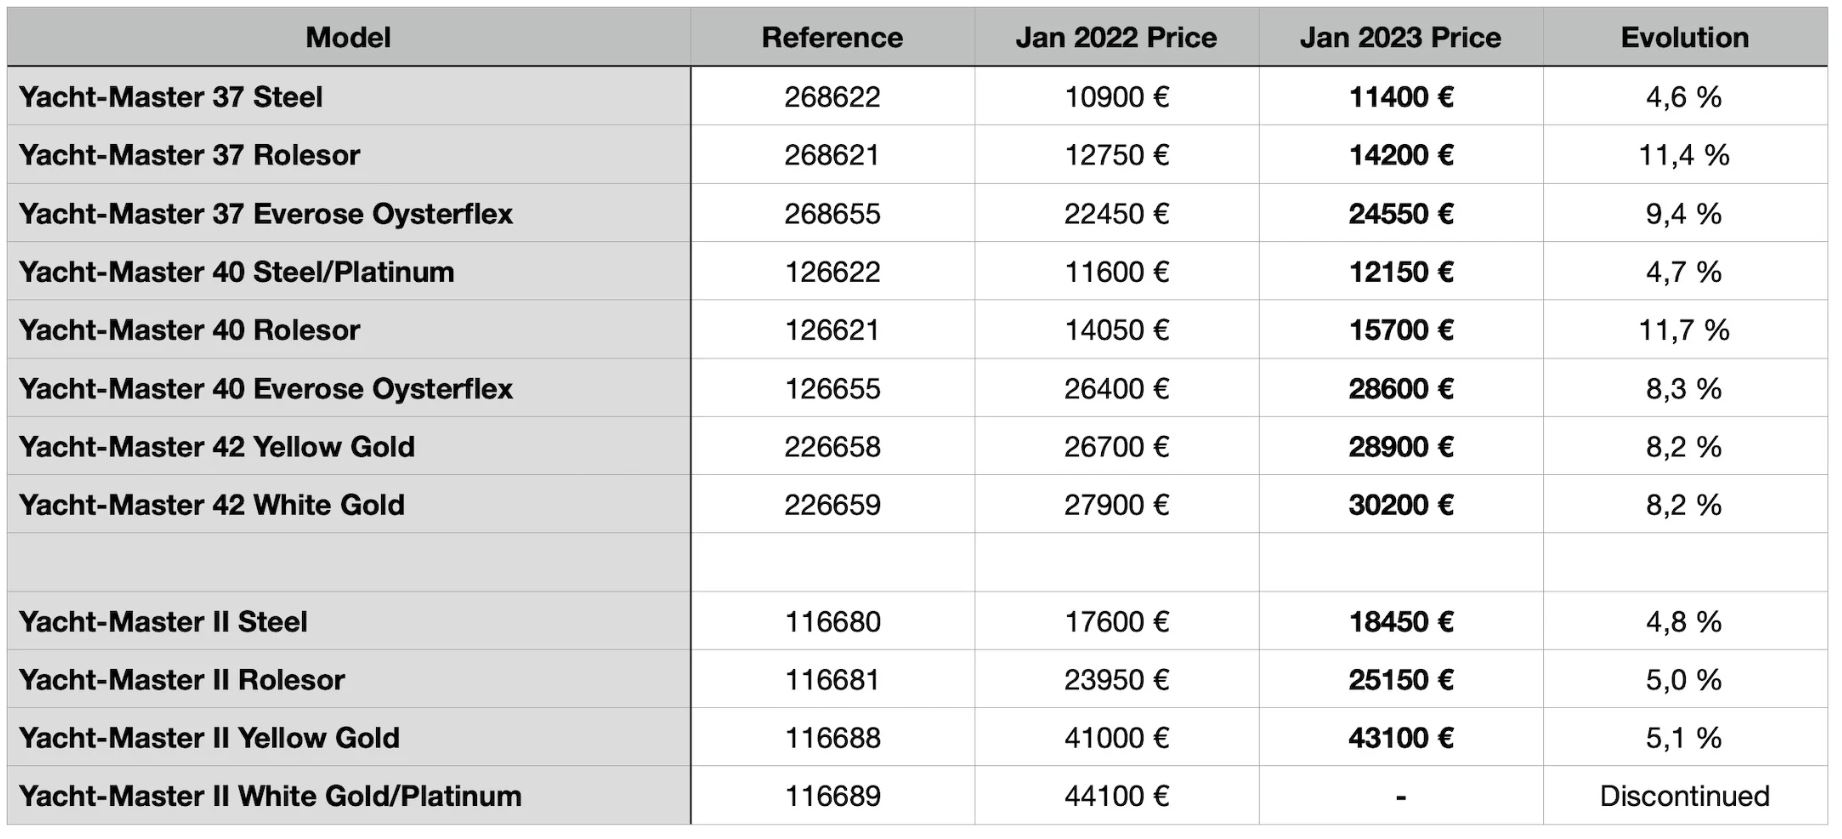
Task: Click the Jan 2022 Price header
Action: 1116,38
